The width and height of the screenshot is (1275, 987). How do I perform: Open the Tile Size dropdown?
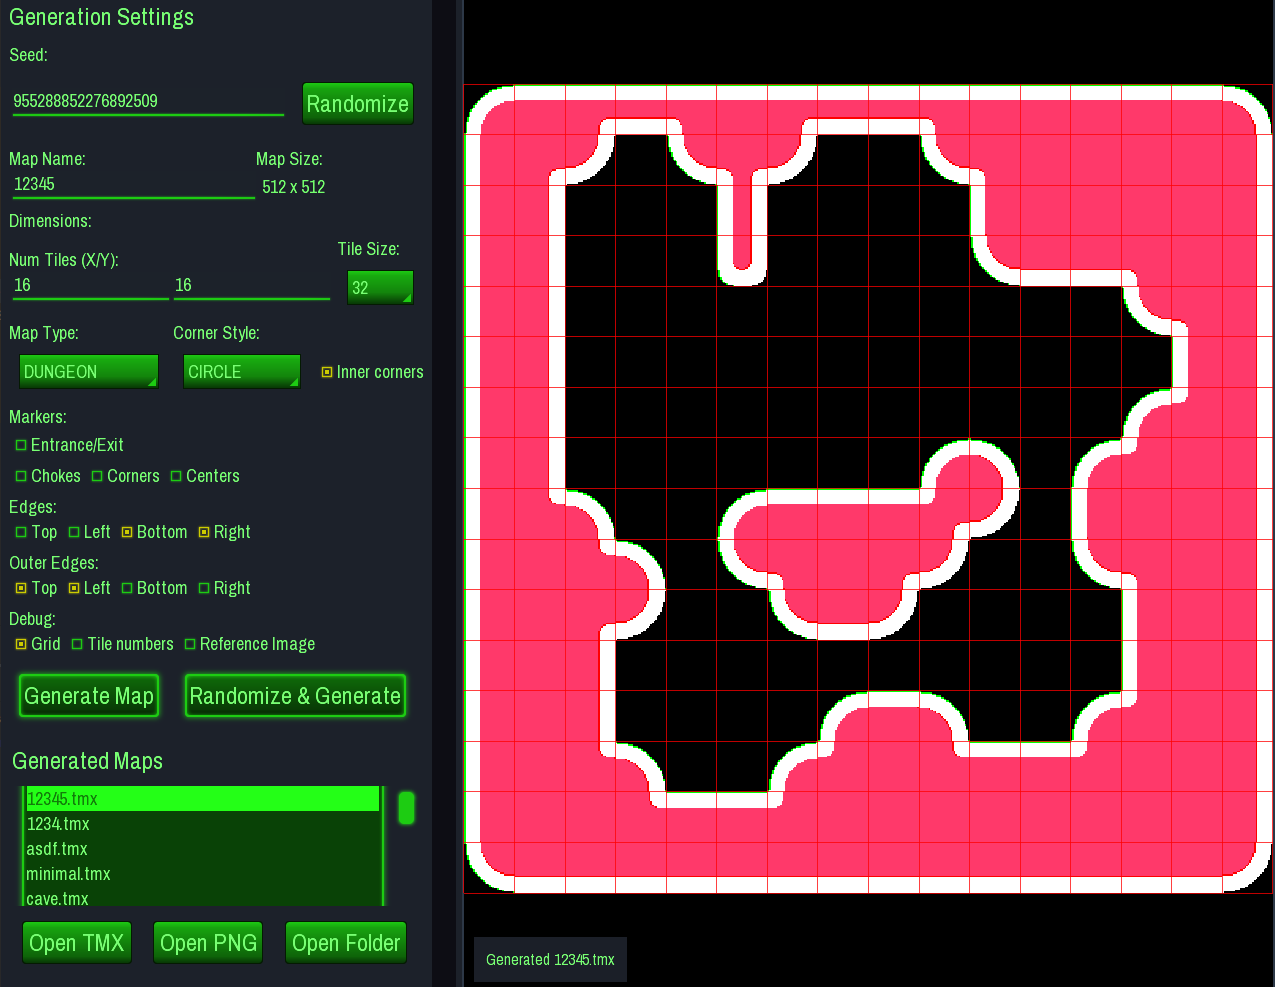coord(380,288)
